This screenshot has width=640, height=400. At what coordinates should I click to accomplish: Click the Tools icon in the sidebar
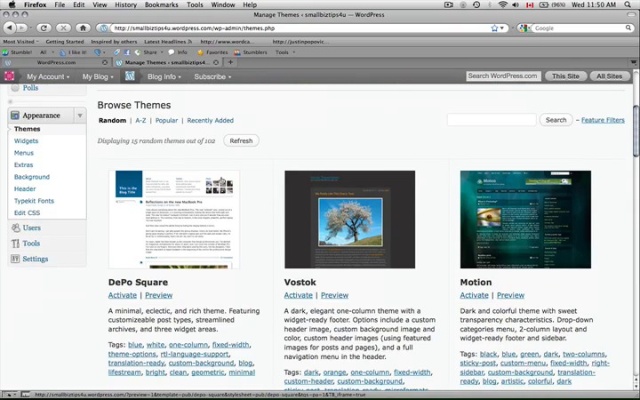coord(16,243)
